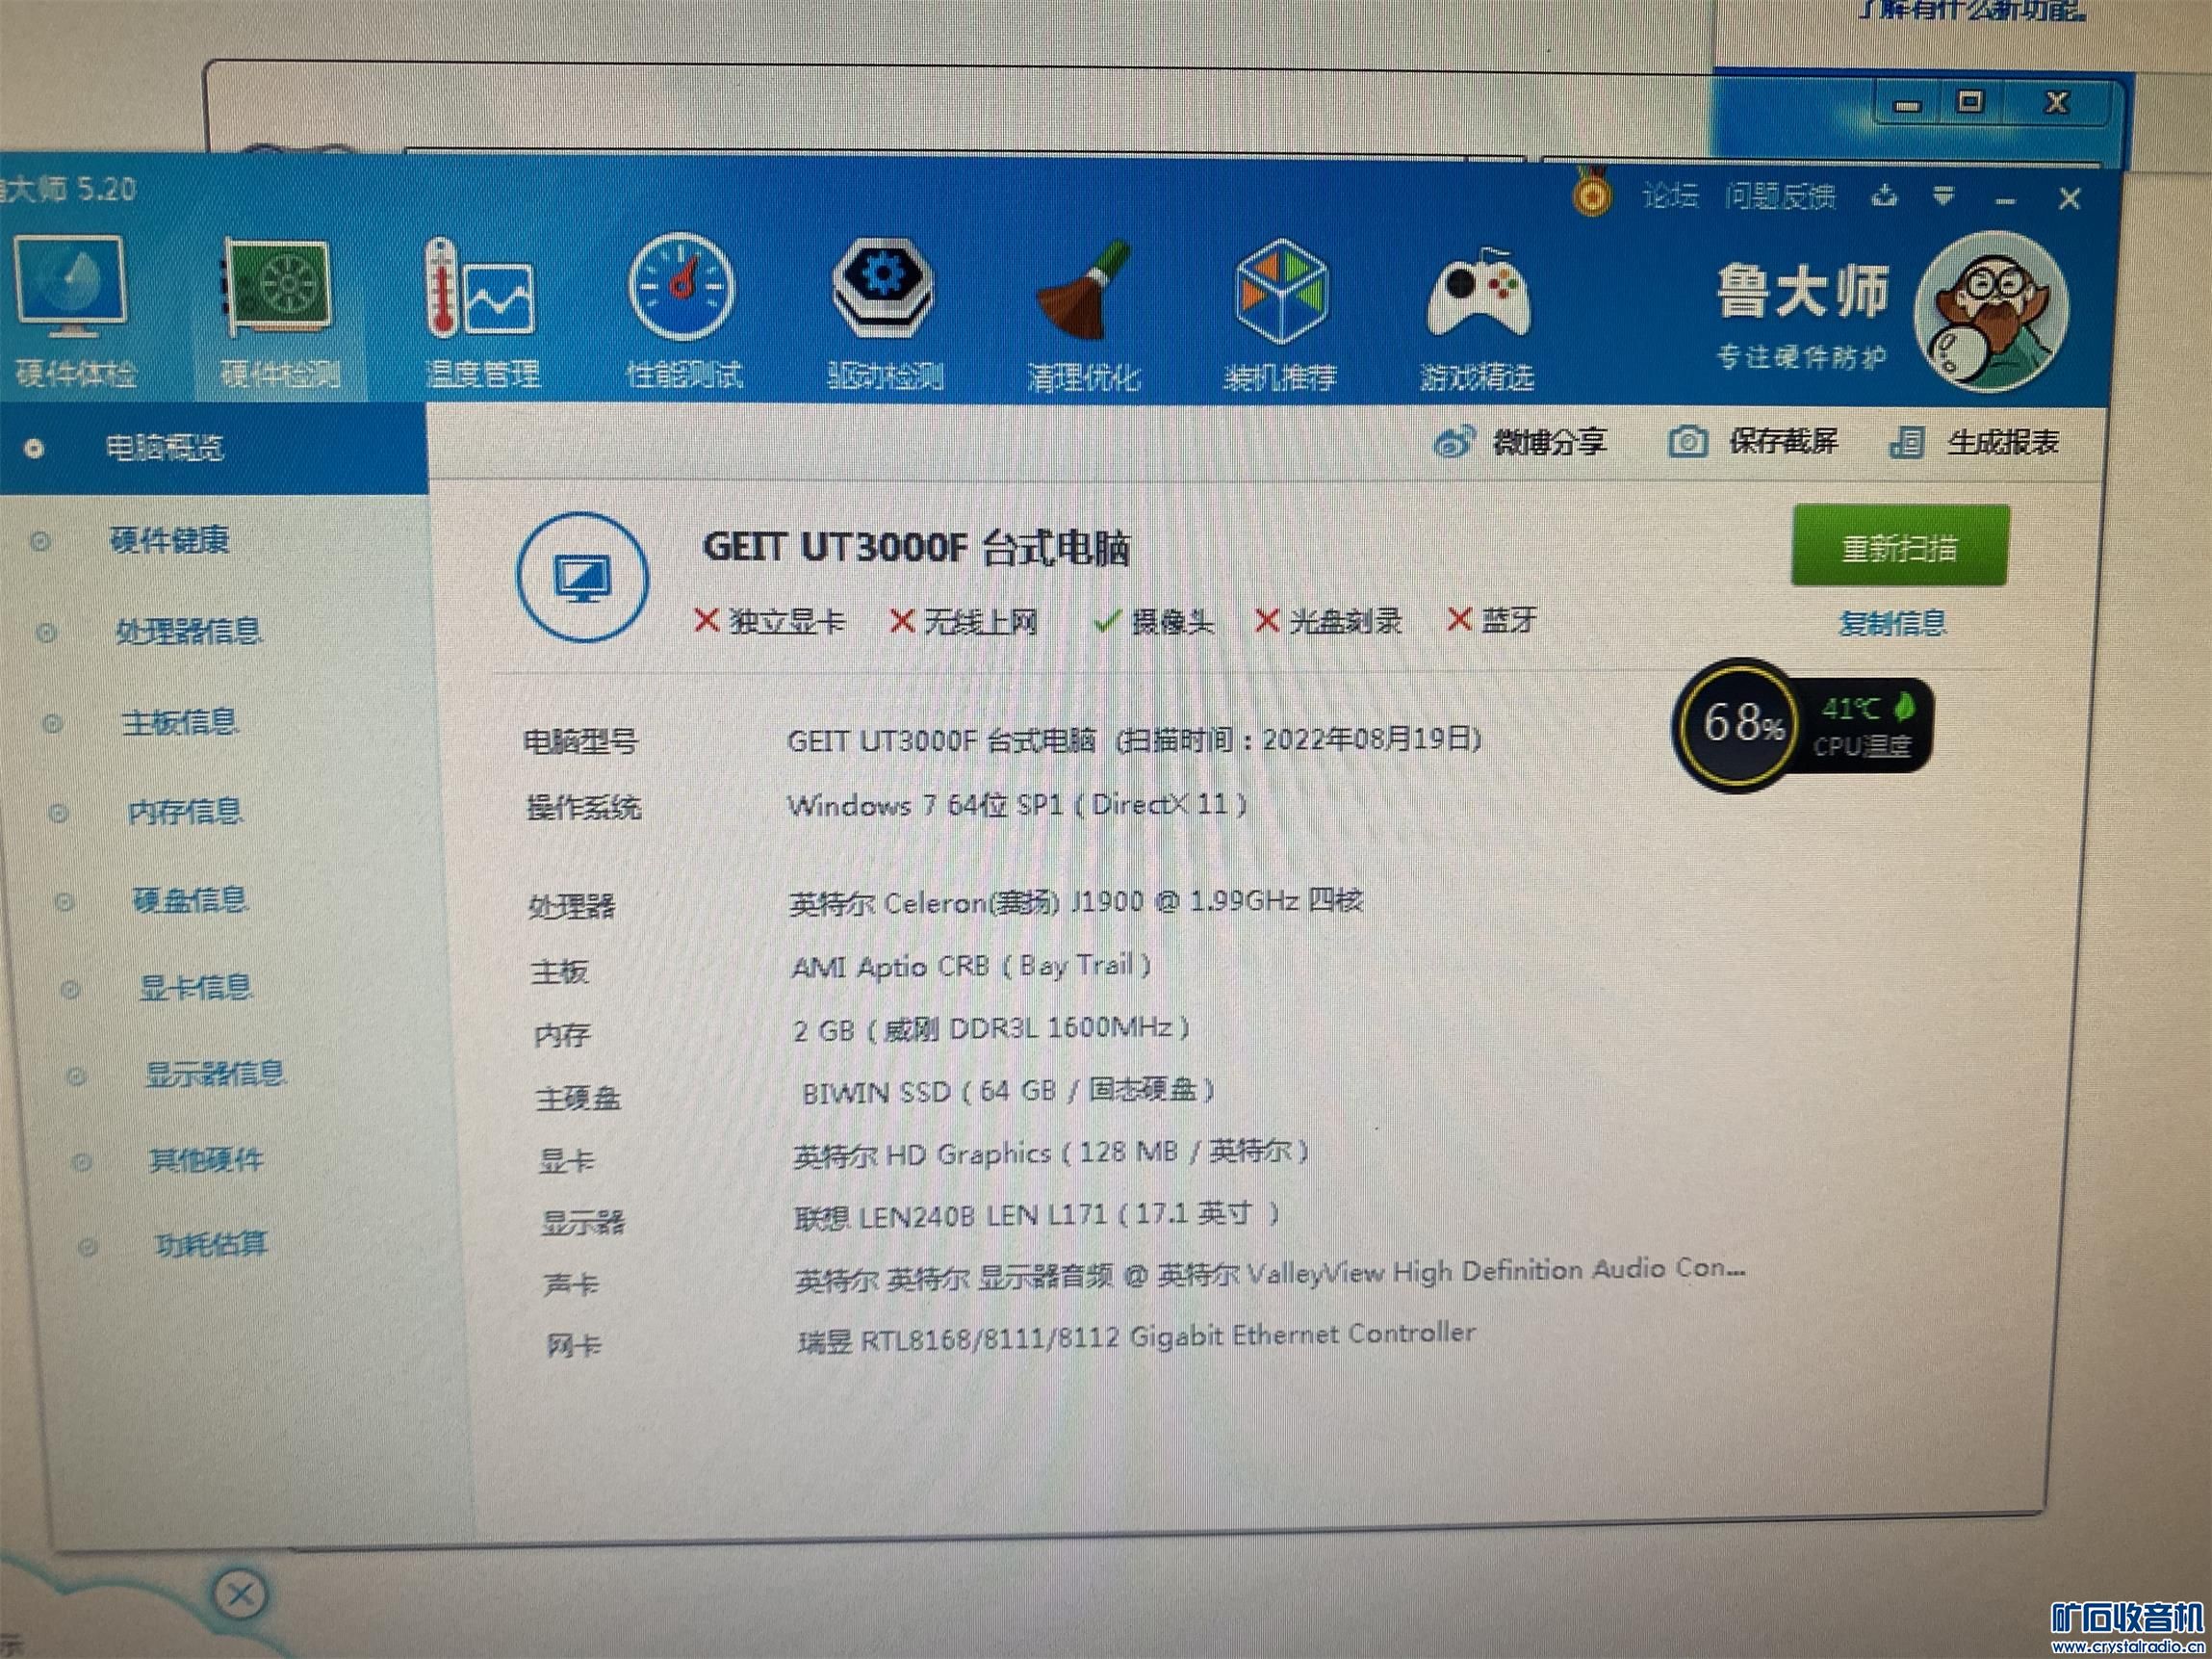Open 清理优化 cleanup optimization

(1084, 316)
